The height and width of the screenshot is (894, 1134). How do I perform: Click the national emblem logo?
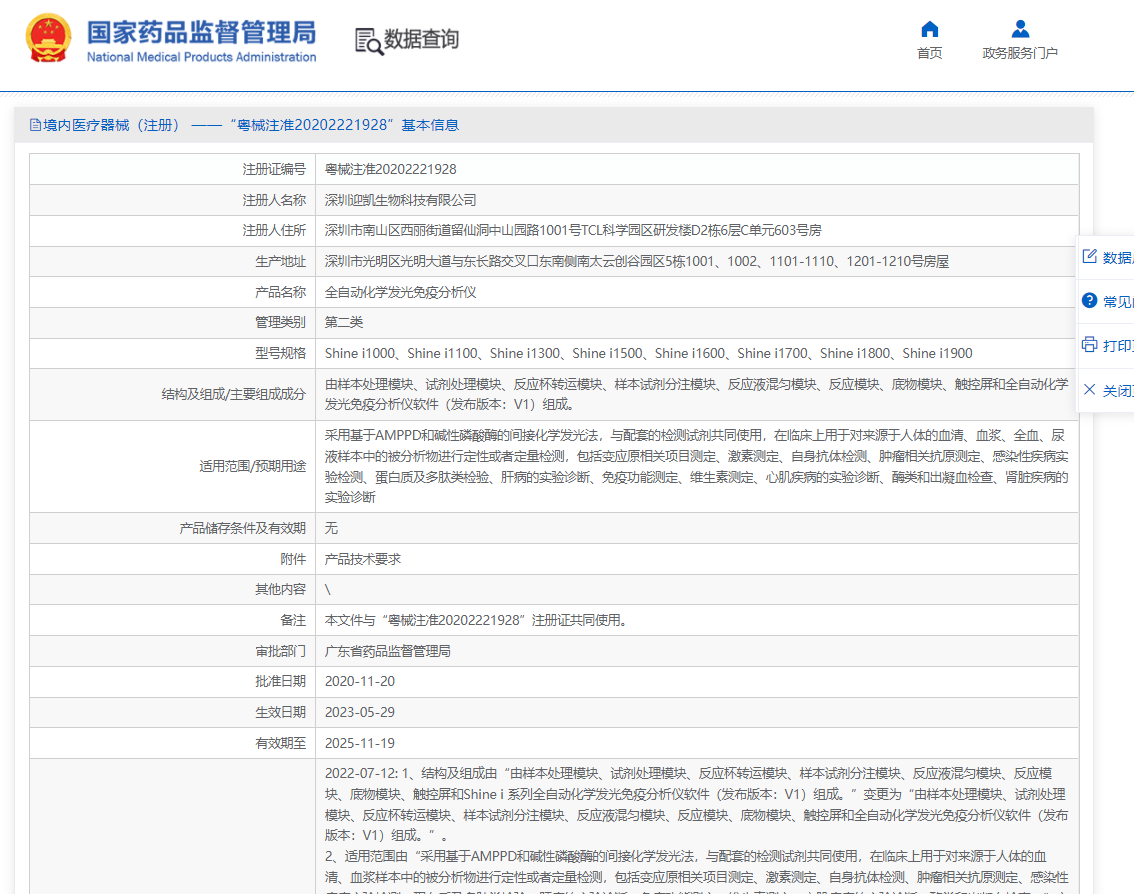tap(48, 38)
